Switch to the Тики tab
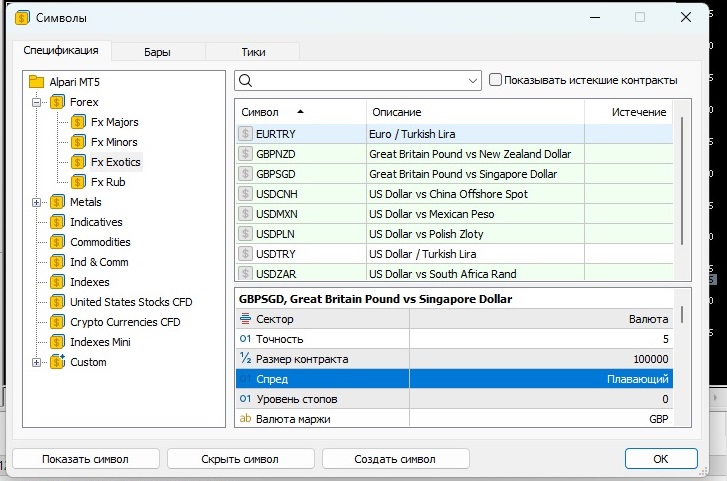This screenshot has width=727, height=481. click(x=253, y=51)
